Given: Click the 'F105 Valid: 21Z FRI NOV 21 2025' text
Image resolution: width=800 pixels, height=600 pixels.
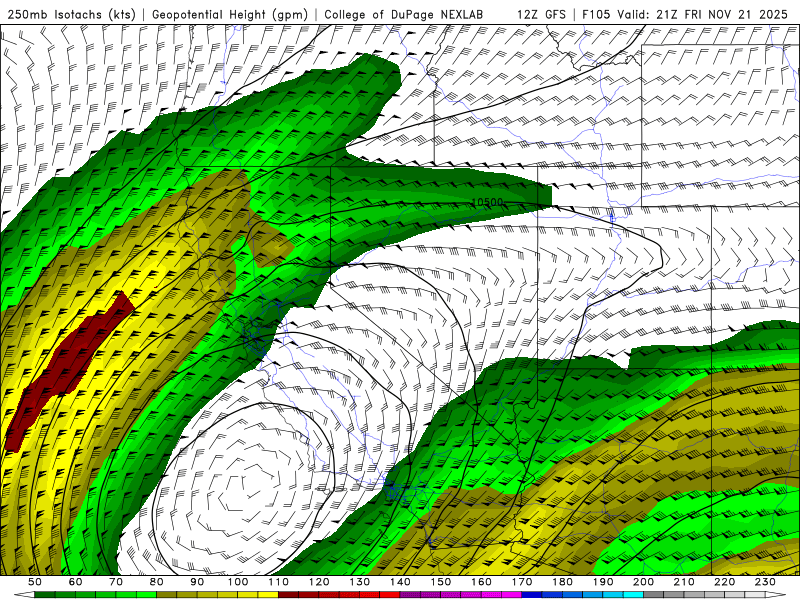Looking at the screenshot, I should click(x=686, y=15).
